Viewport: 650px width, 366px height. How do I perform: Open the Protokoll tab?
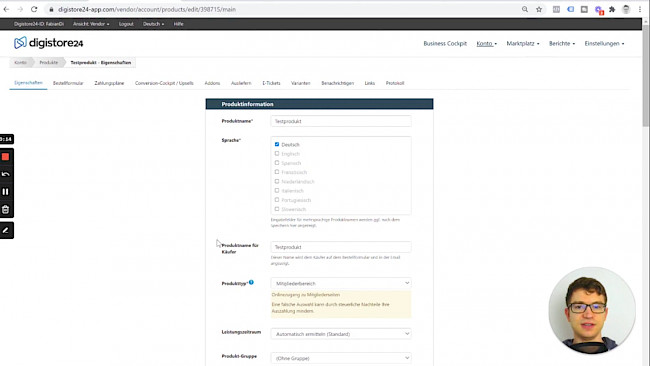pos(395,83)
